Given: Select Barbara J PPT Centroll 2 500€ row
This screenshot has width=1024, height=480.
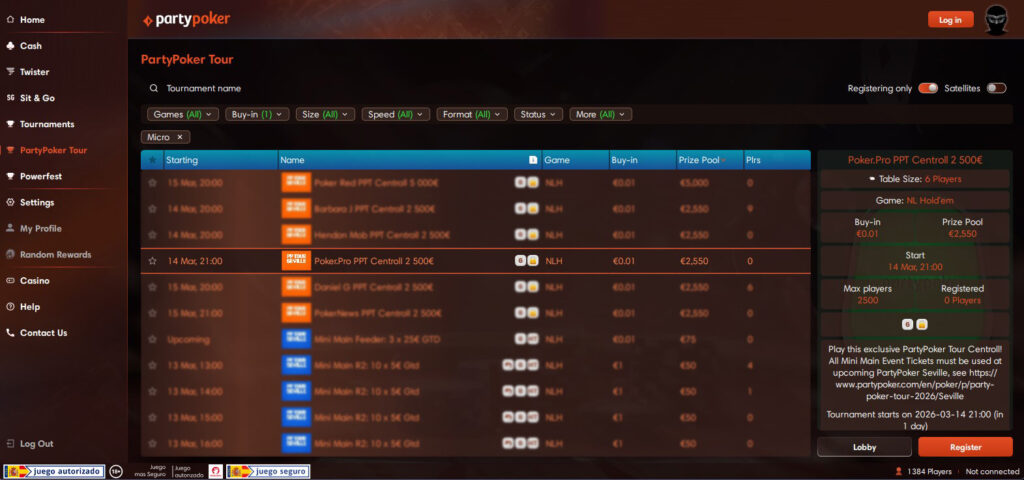Looking at the screenshot, I should (475, 209).
